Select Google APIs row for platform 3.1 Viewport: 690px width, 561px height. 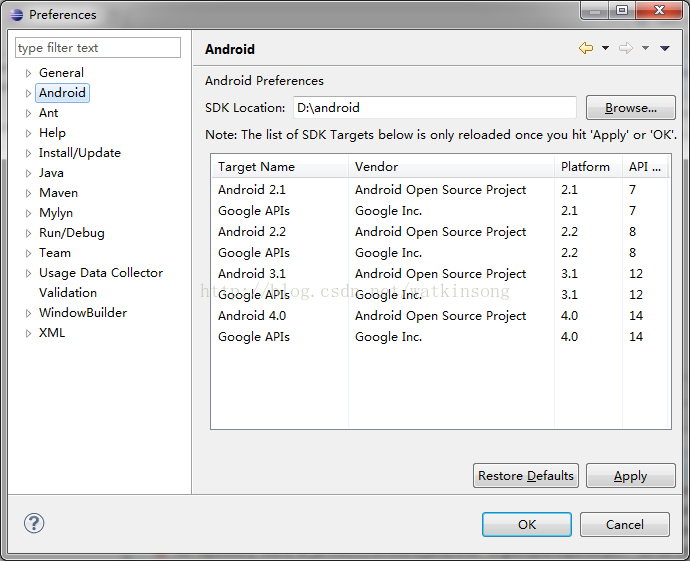pos(440,295)
